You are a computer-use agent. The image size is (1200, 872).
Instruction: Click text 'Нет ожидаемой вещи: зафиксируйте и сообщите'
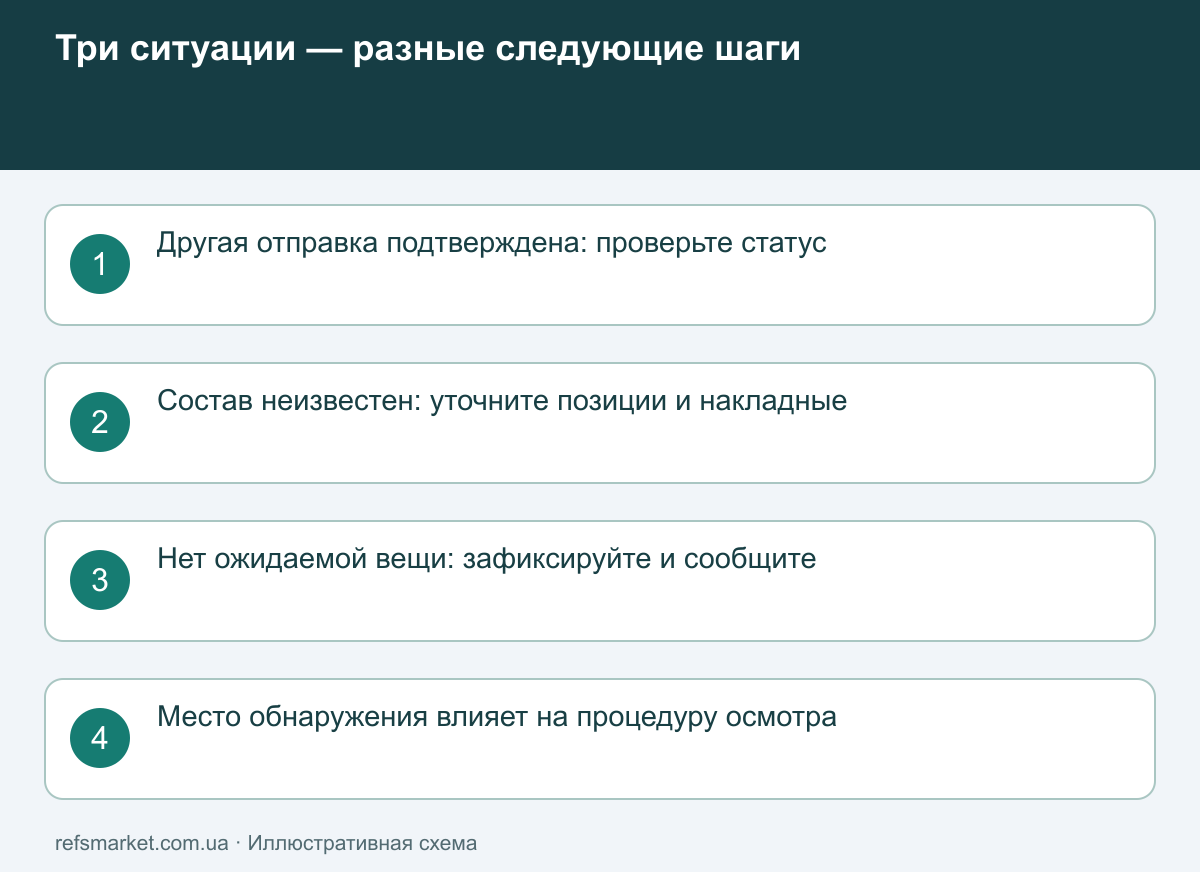(487, 559)
